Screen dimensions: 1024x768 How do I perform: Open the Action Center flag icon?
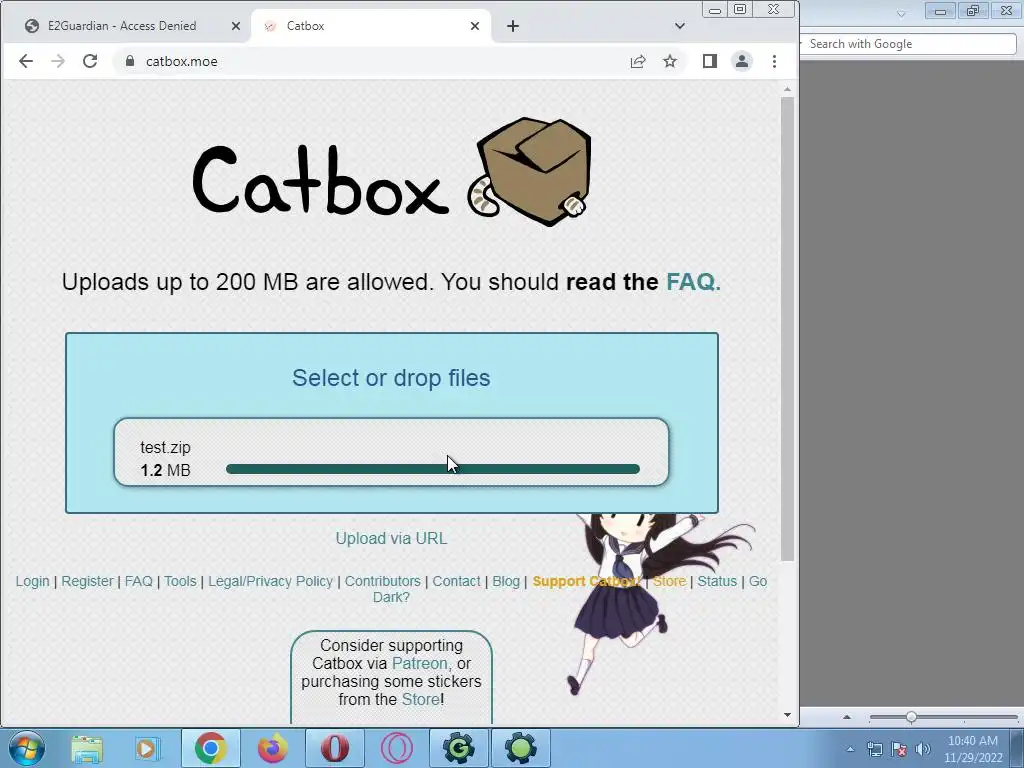tap(899, 749)
